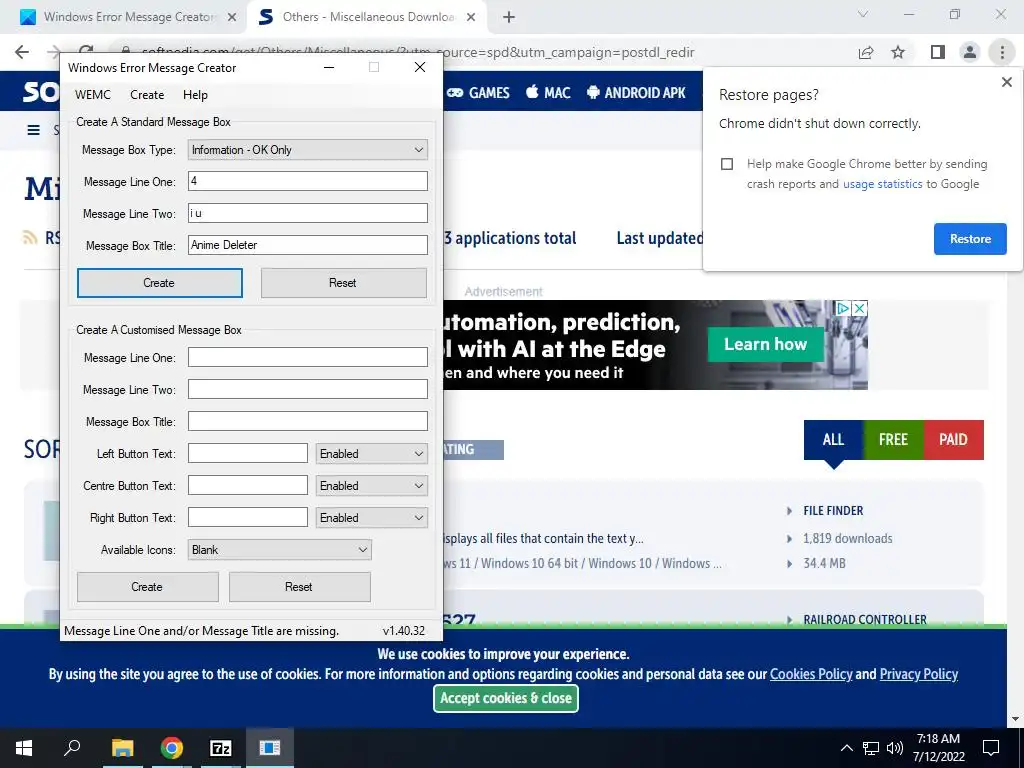Show hidden tray icons chevron
The image size is (1024, 768).
pos(846,748)
